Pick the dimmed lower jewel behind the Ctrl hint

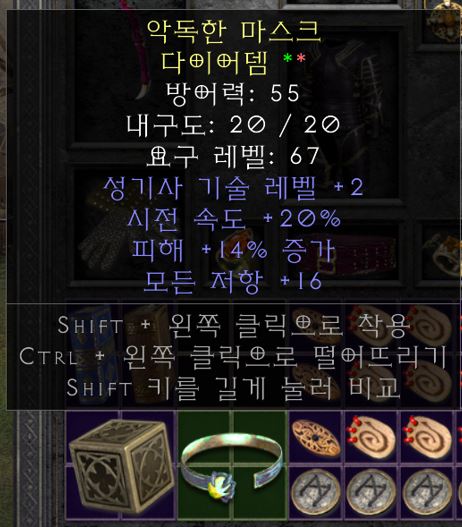coord(316,380)
